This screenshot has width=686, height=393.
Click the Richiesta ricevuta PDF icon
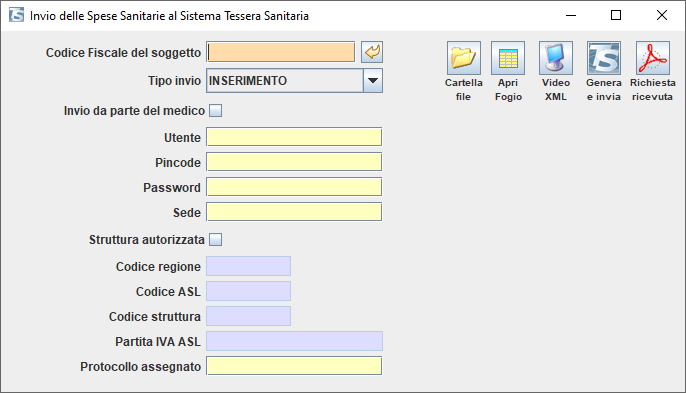652,58
